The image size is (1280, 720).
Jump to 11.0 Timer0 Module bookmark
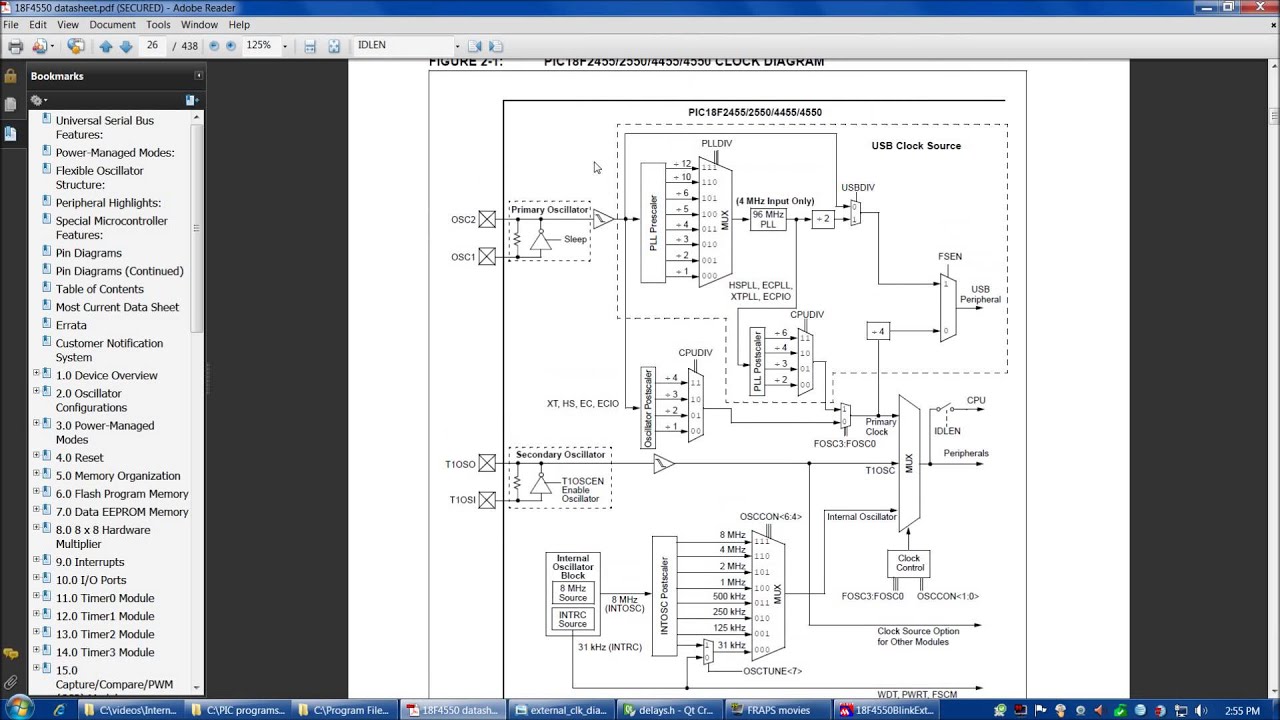click(x=105, y=598)
